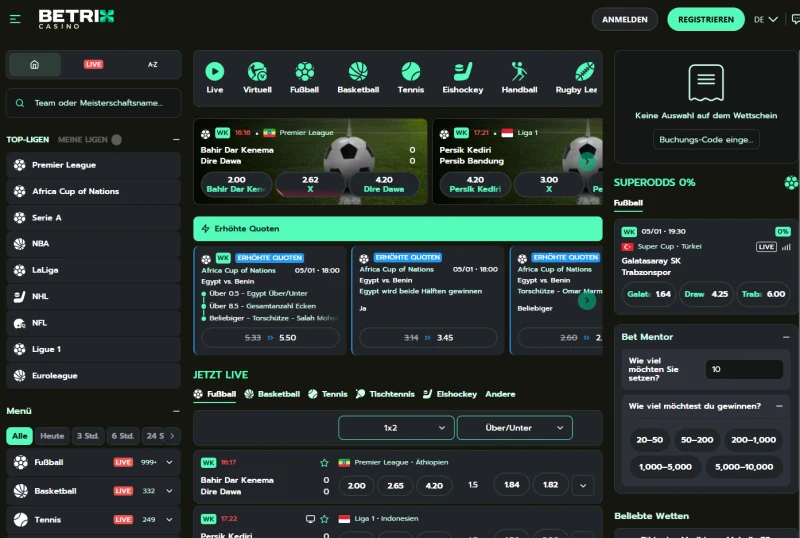800x538 pixels.
Task: Open the 1x2 market dropdown
Action: (x=396, y=428)
